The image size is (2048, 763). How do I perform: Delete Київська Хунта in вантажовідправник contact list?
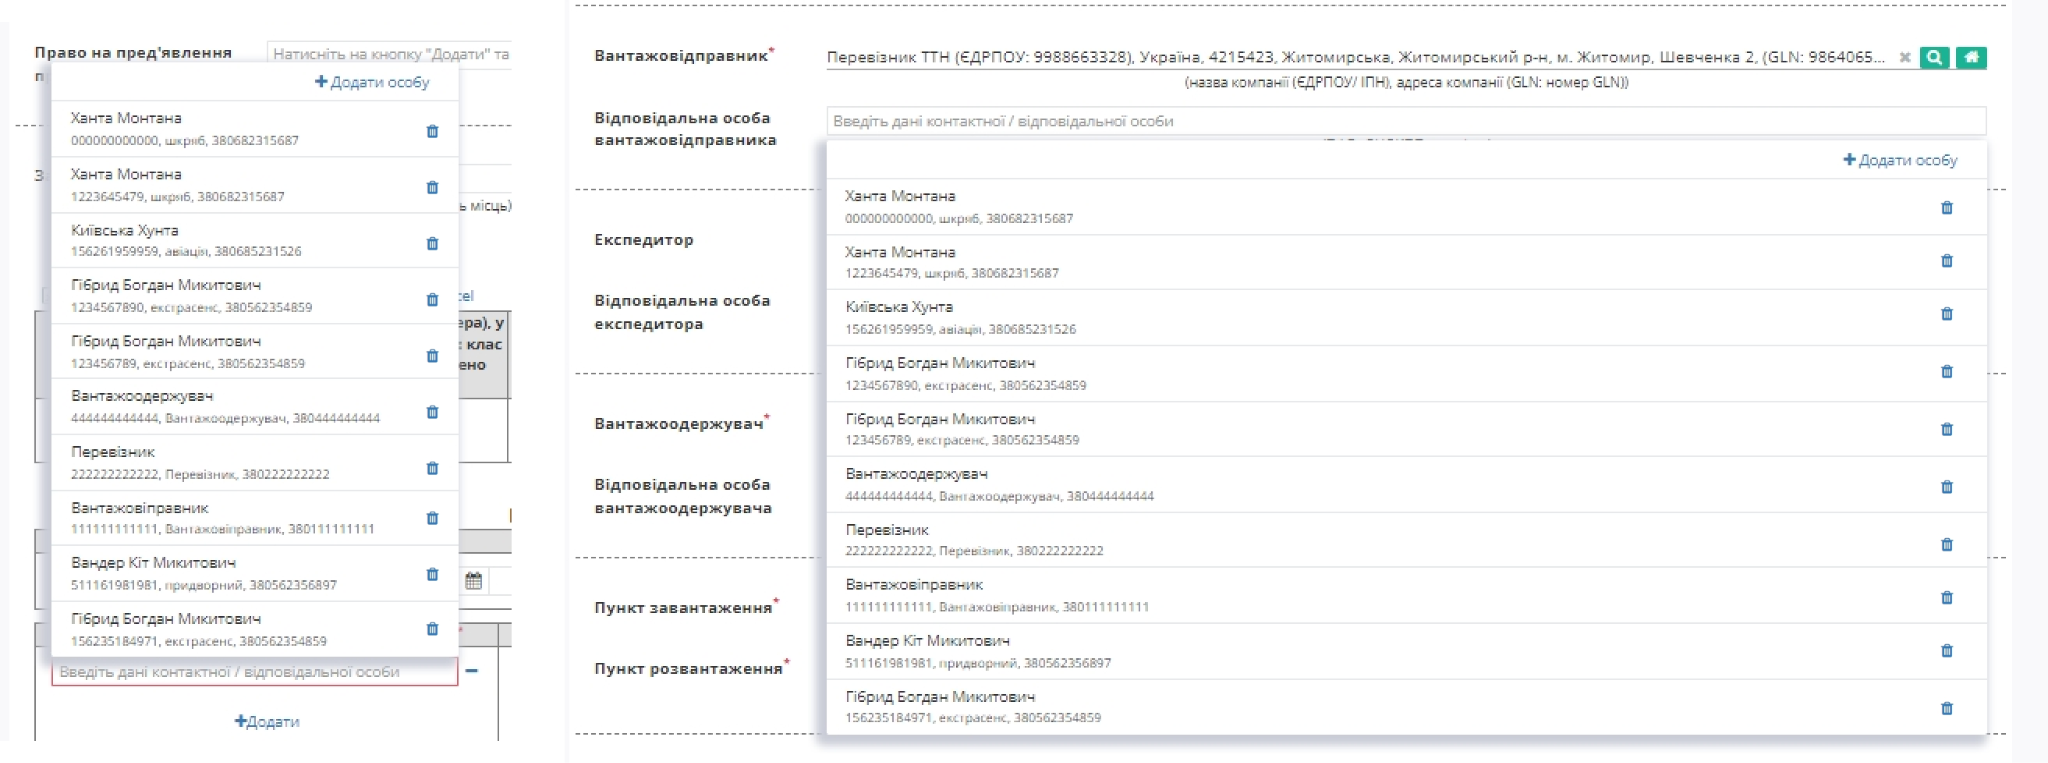[x=1946, y=313]
